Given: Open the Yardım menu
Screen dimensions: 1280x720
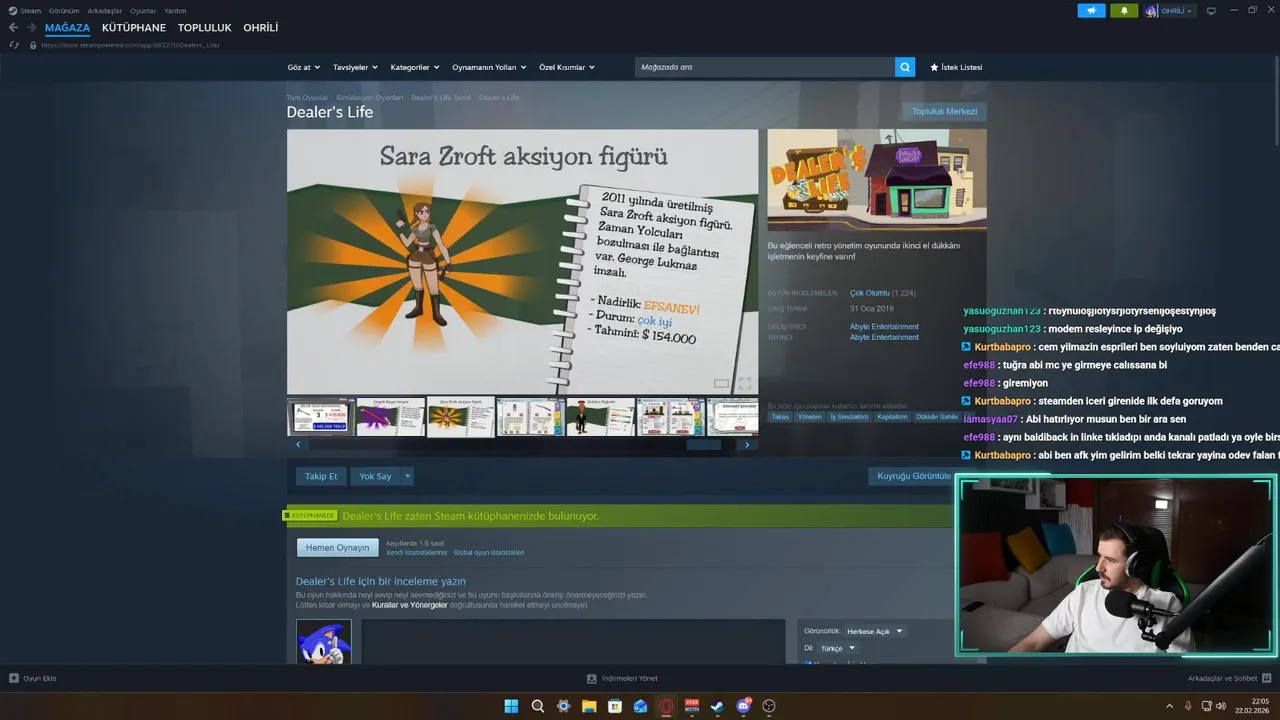Looking at the screenshot, I should pos(175,10).
